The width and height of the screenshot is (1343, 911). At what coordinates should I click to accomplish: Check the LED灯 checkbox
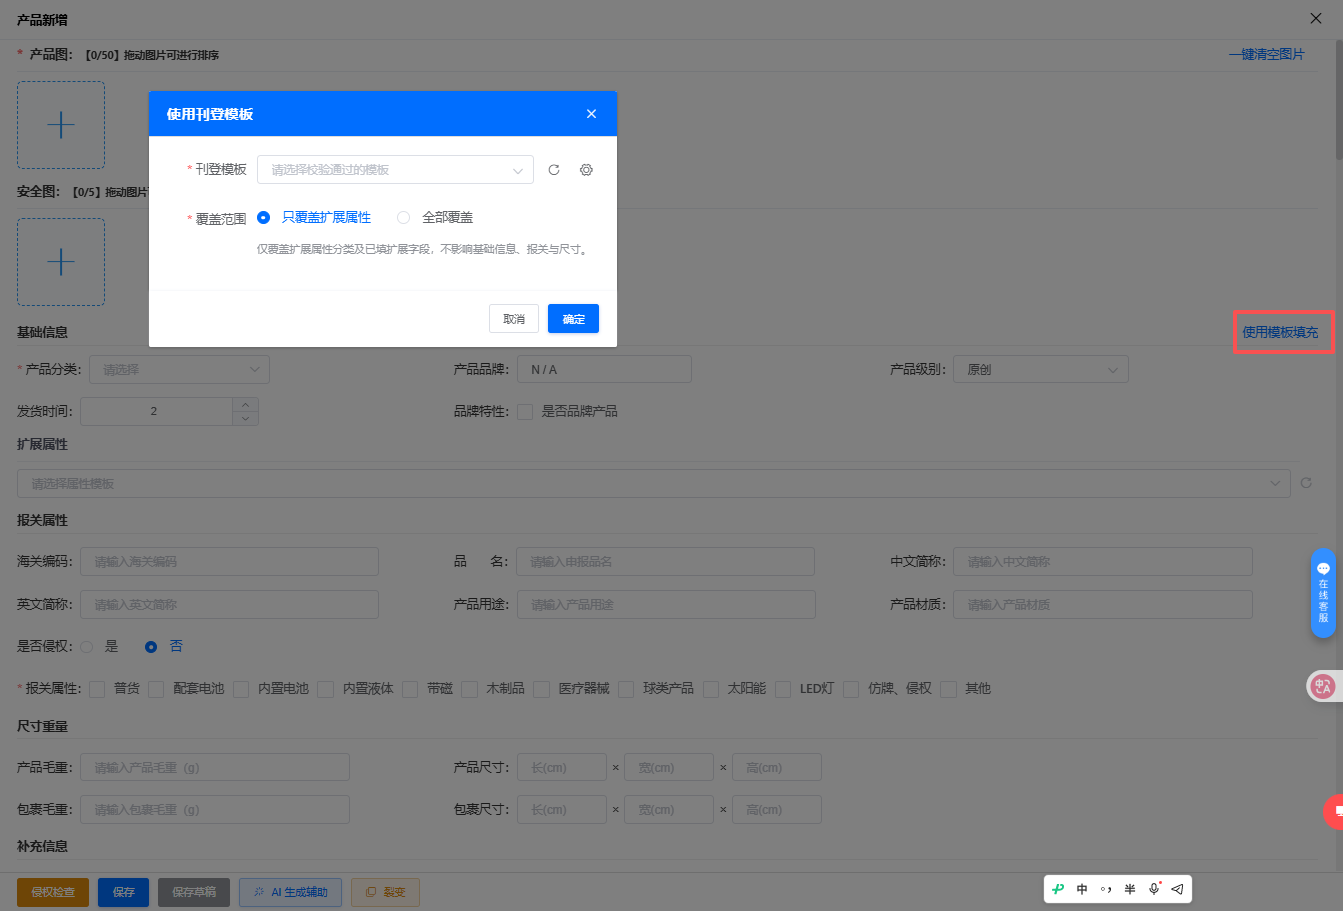[783, 689]
